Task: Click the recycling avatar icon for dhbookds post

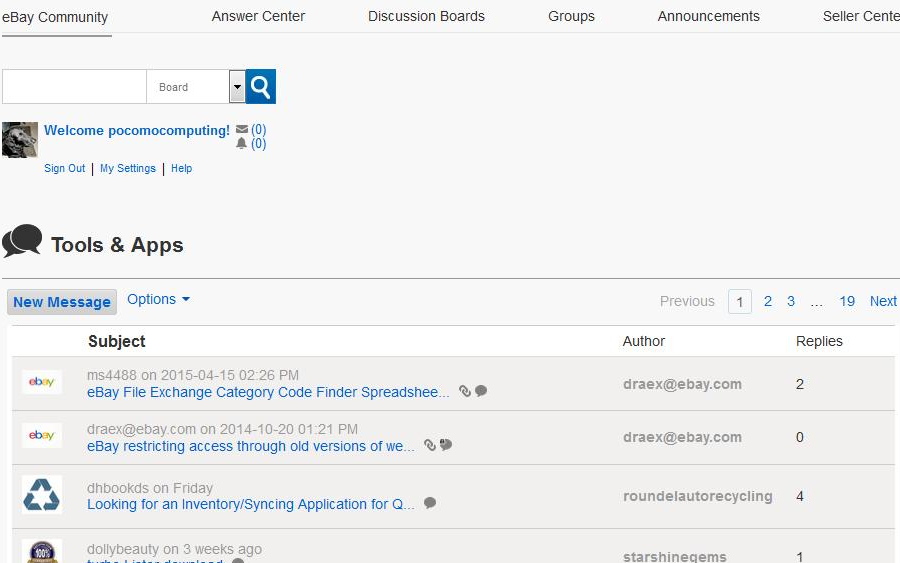Action: click(x=42, y=495)
